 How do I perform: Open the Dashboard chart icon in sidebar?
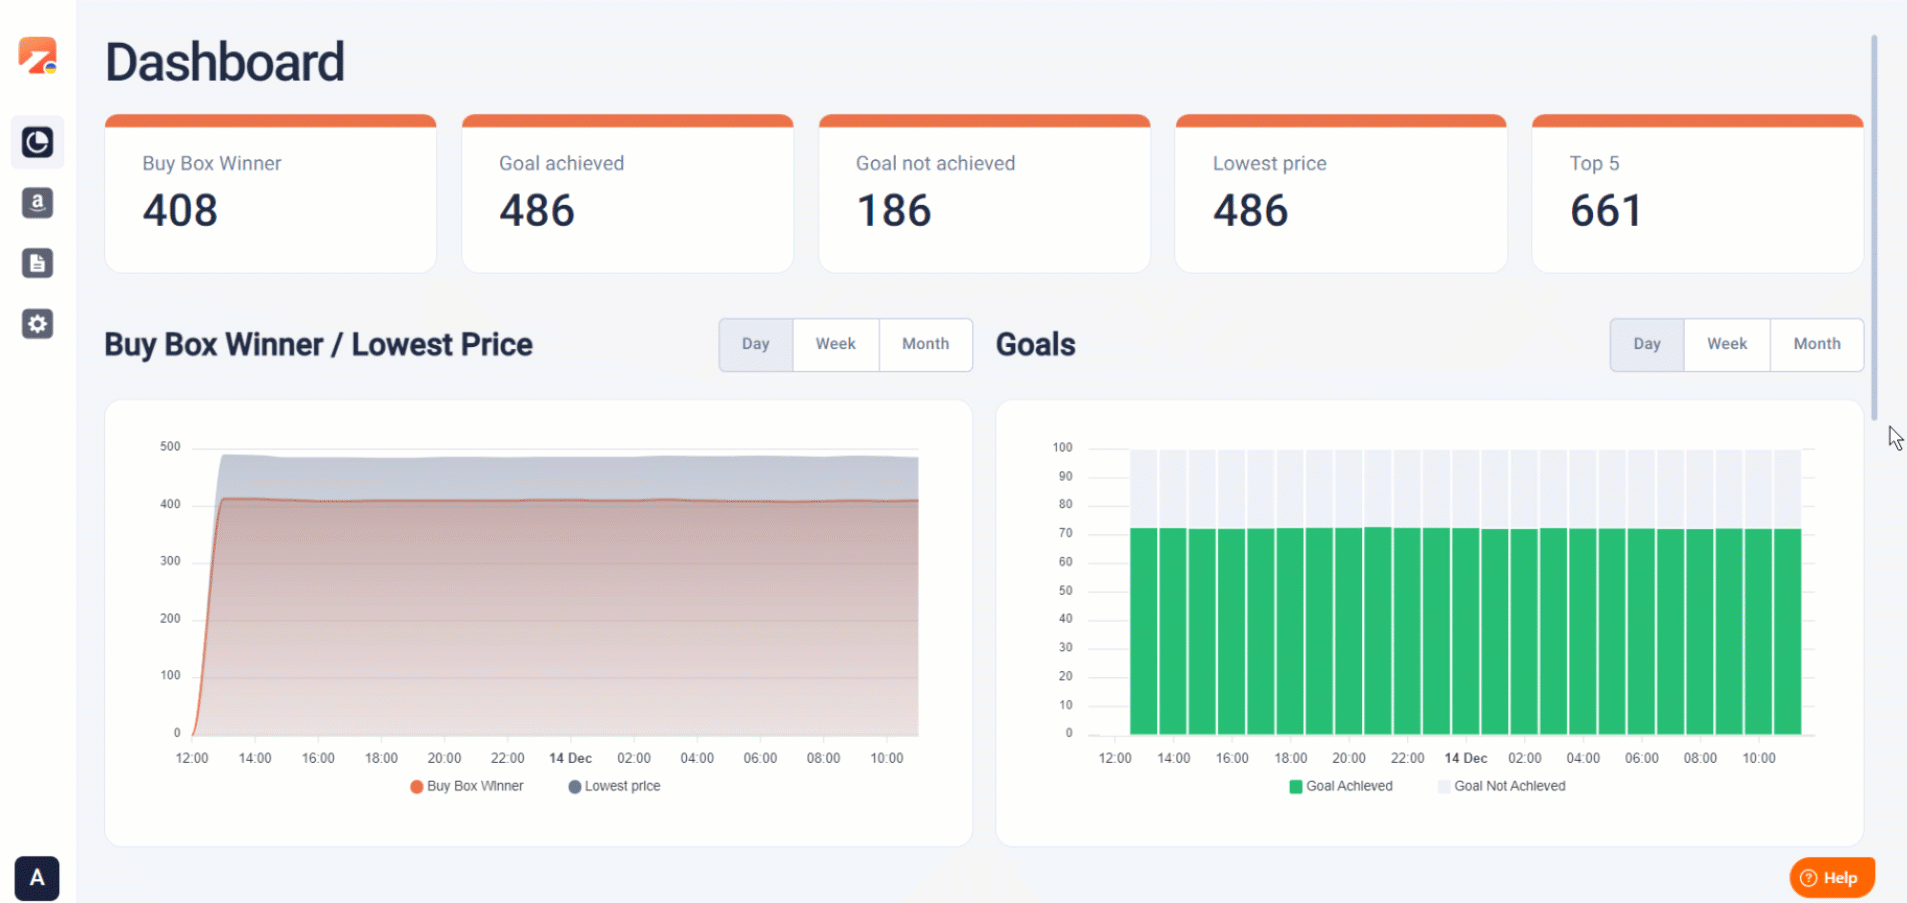[x=38, y=143]
